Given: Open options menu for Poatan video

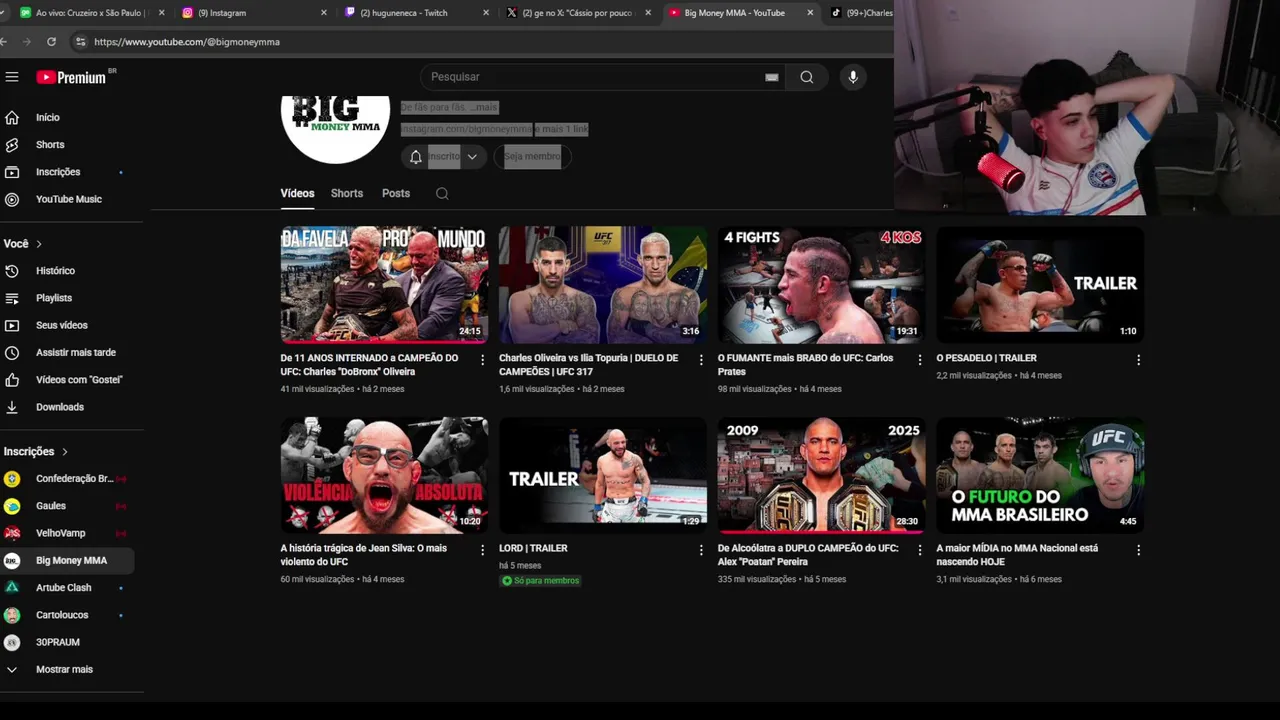Looking at the screenshot, I should coord(920,550).
